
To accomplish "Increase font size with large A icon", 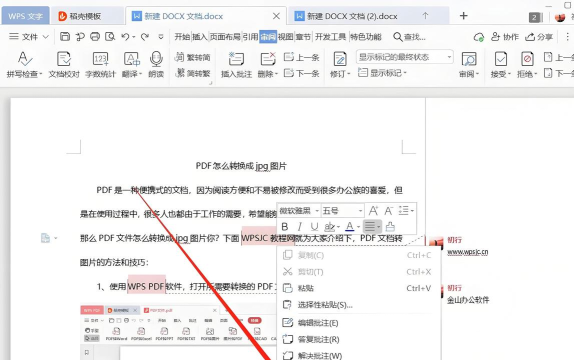I will tap(373, 211).
